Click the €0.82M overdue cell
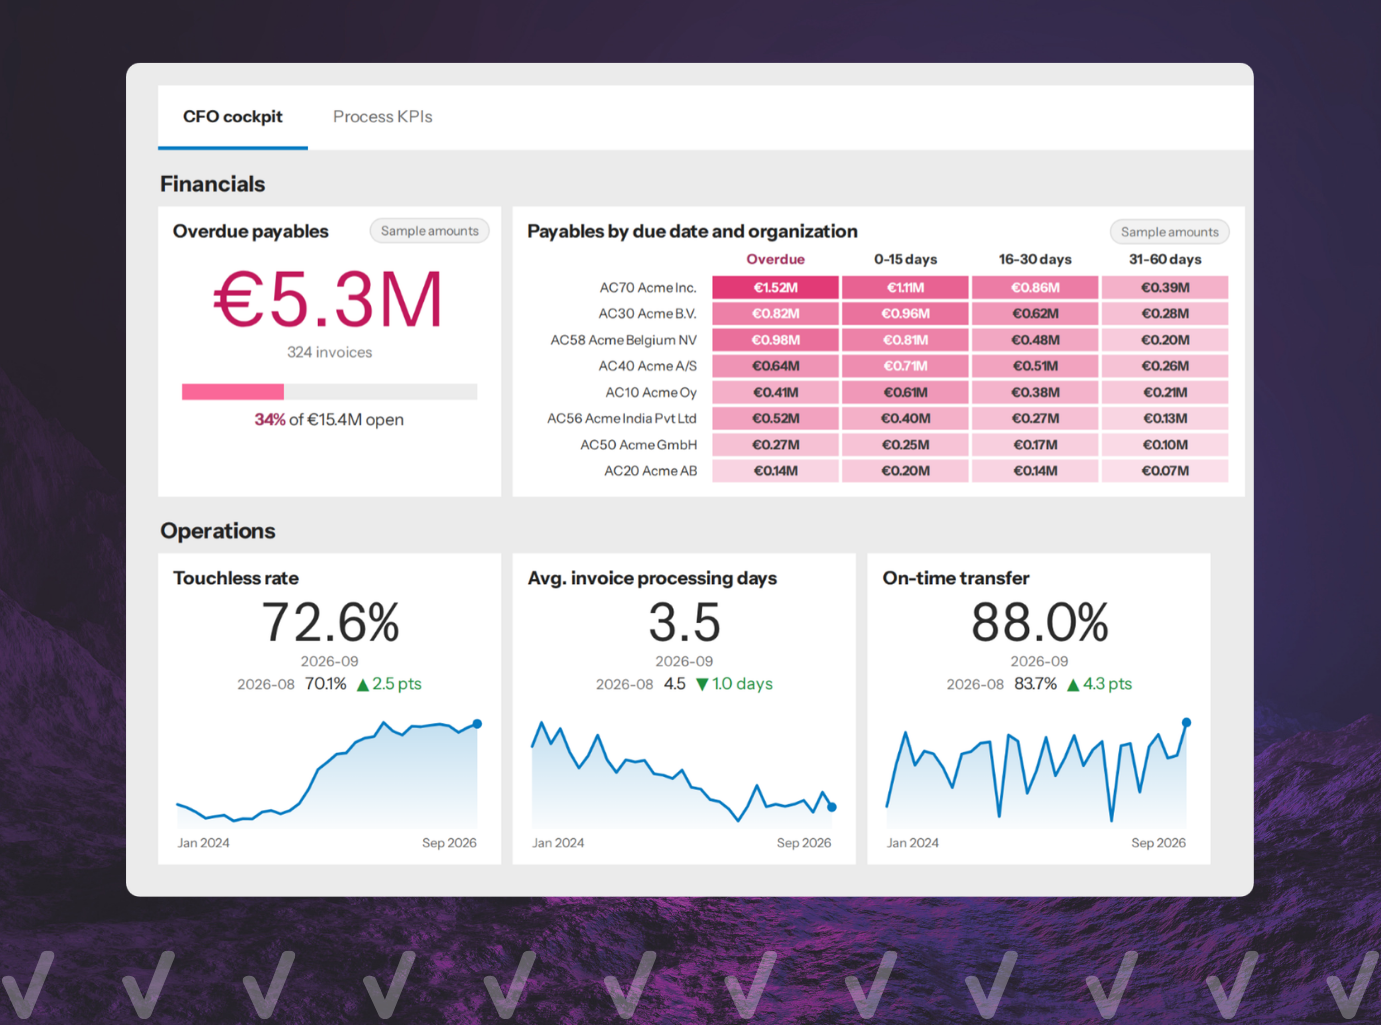This screenshot has width=1381, height=1025. tap(775, 314)
